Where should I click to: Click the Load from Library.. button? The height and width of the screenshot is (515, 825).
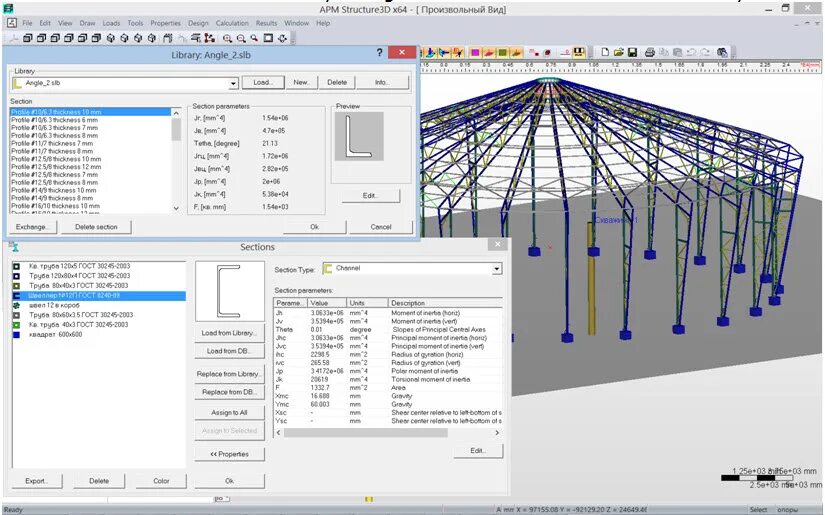click(229, 333)
